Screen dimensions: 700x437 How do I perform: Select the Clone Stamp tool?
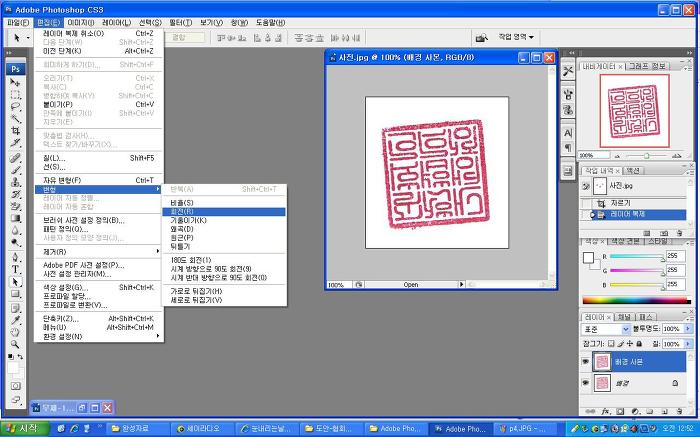(15, 182)
